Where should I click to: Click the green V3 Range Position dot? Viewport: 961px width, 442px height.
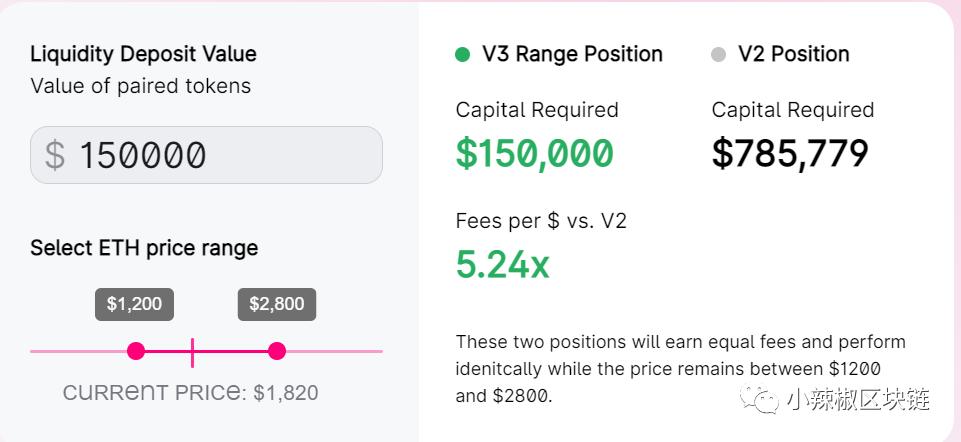462,55
